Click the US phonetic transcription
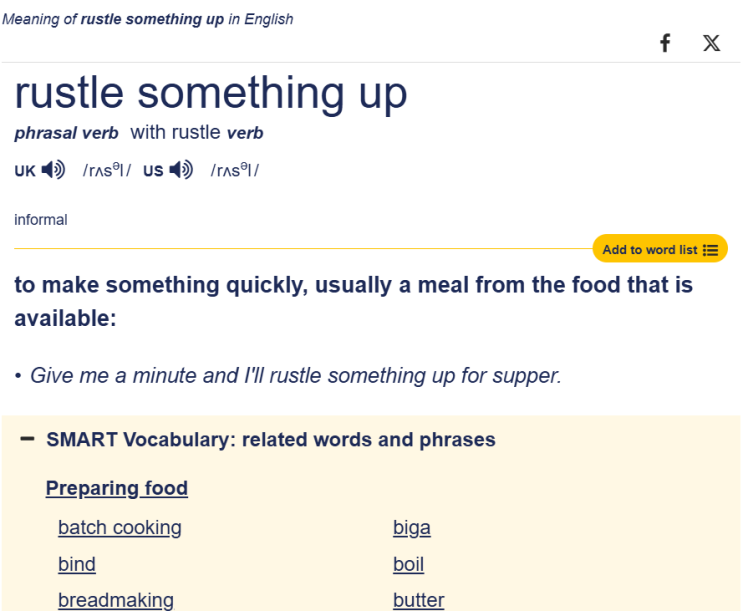This screenshot has width=743, height=611. coord(235,170)
